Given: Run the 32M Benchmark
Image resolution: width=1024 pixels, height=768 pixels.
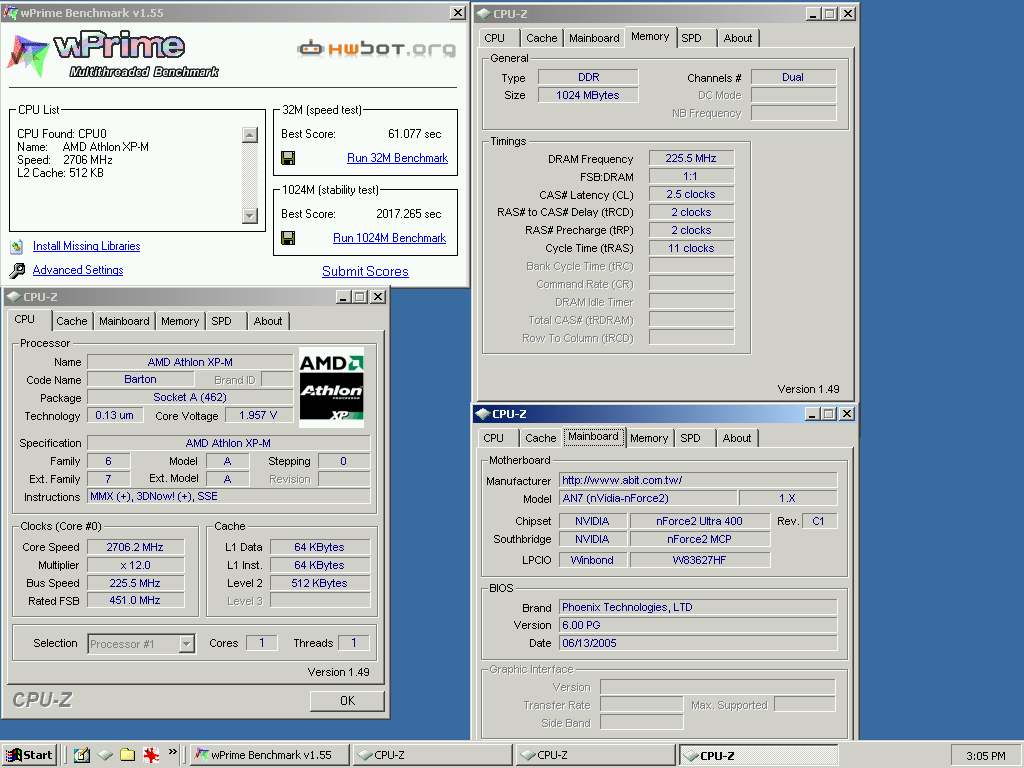Looking at the screenshot, I should click(x=397, y=158).
